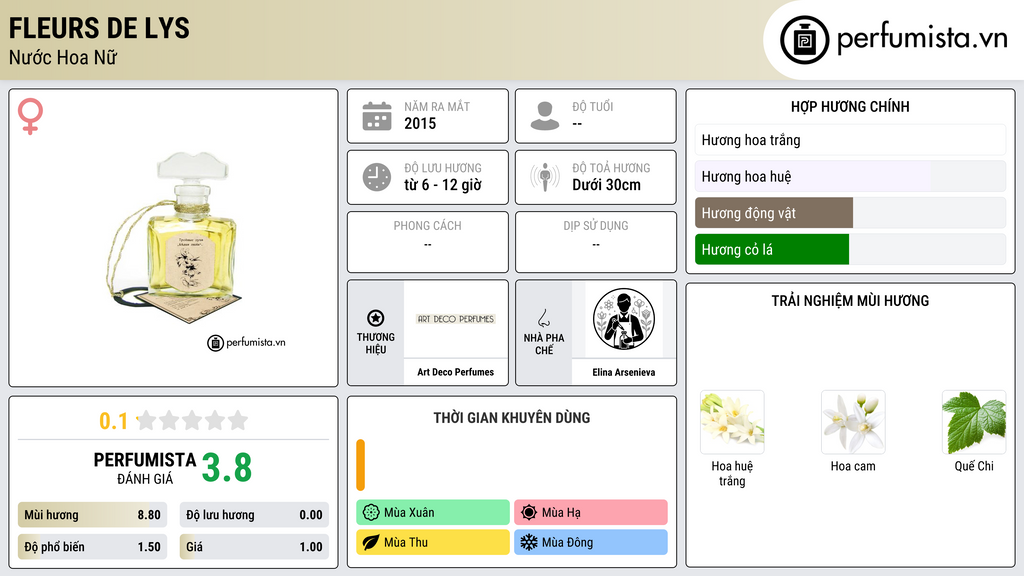
Task: Click the person icon beside Độ tuổi
Action: (x=545, y=116)
